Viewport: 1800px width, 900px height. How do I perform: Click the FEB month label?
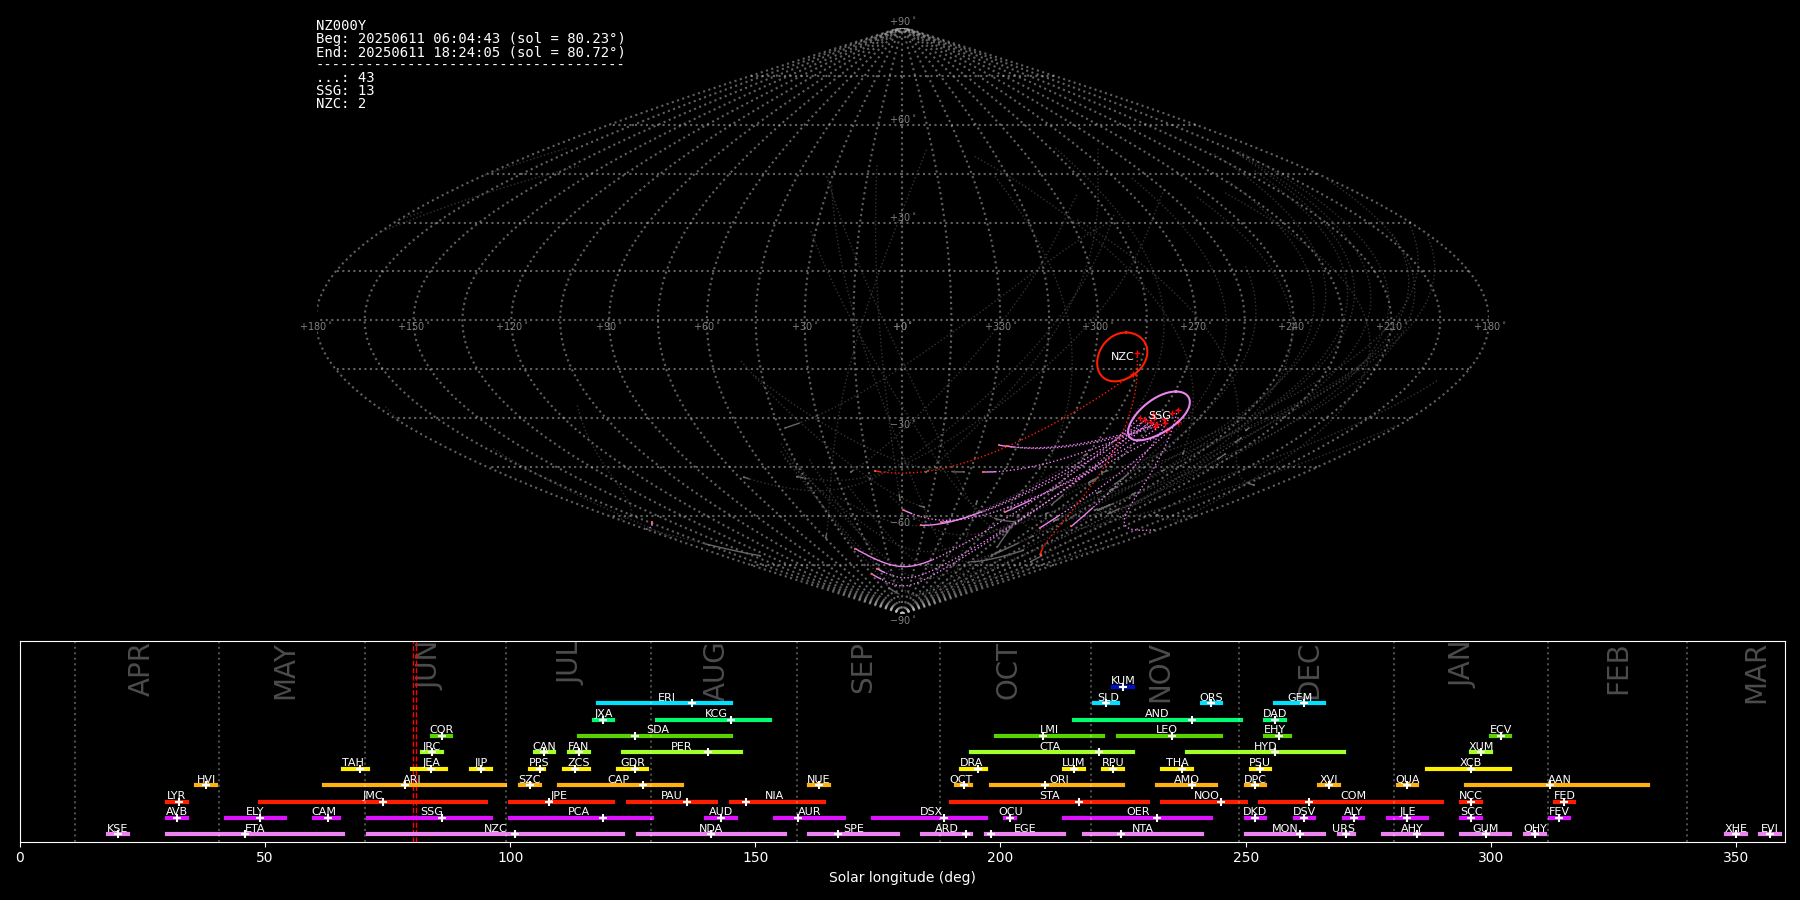click(x=1618, y=670)
